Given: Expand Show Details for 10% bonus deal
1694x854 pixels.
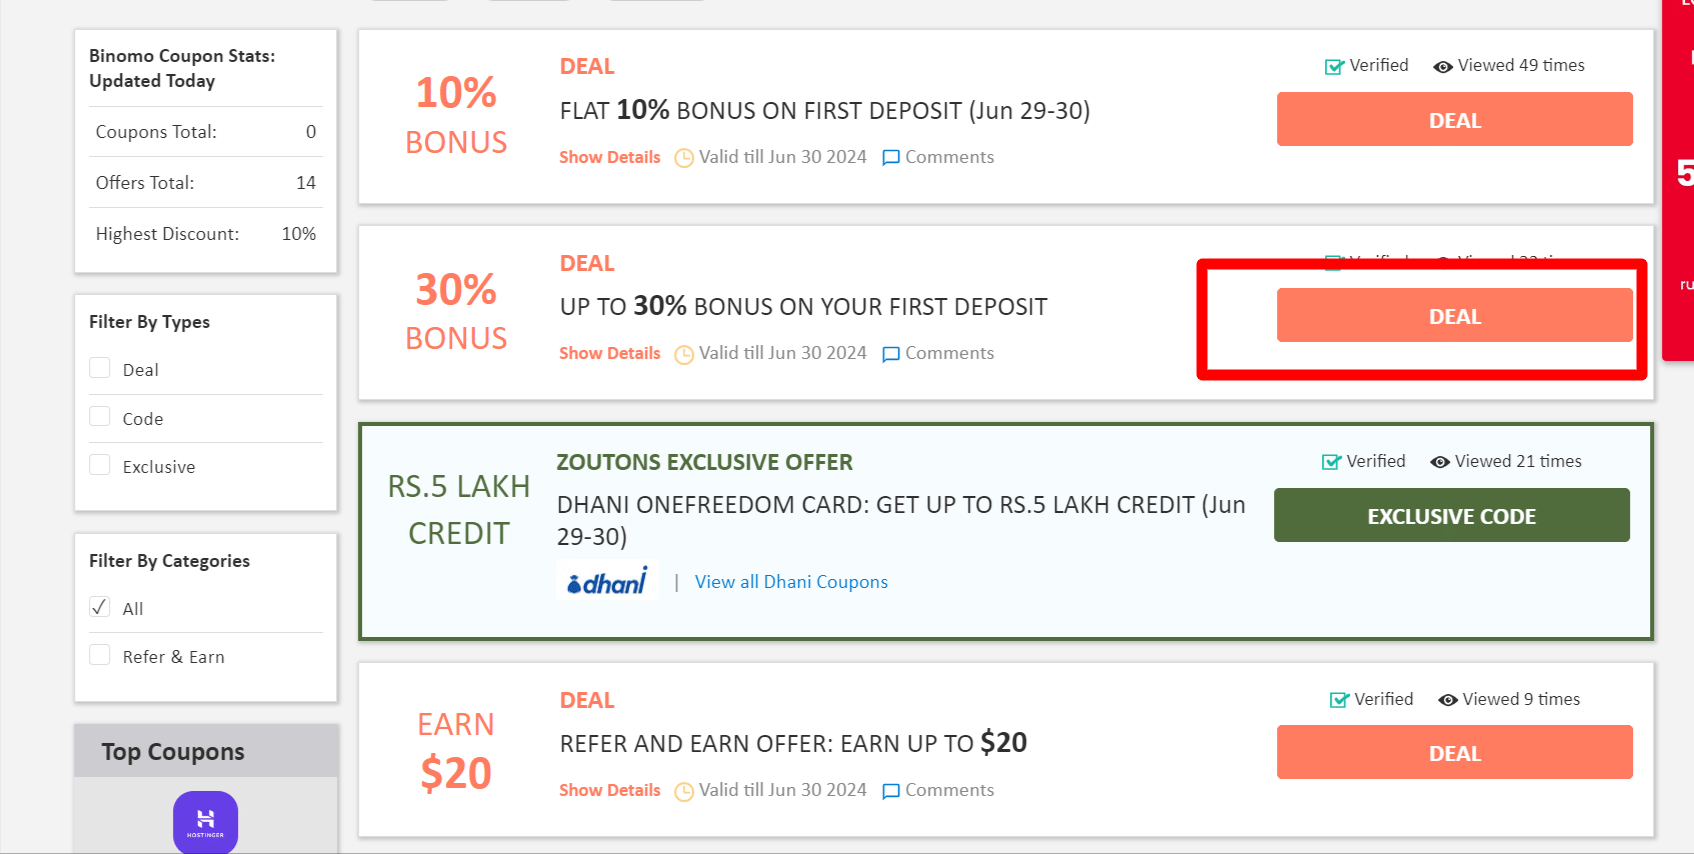Looking at the screenshot, I should click(x=609, y=157).
